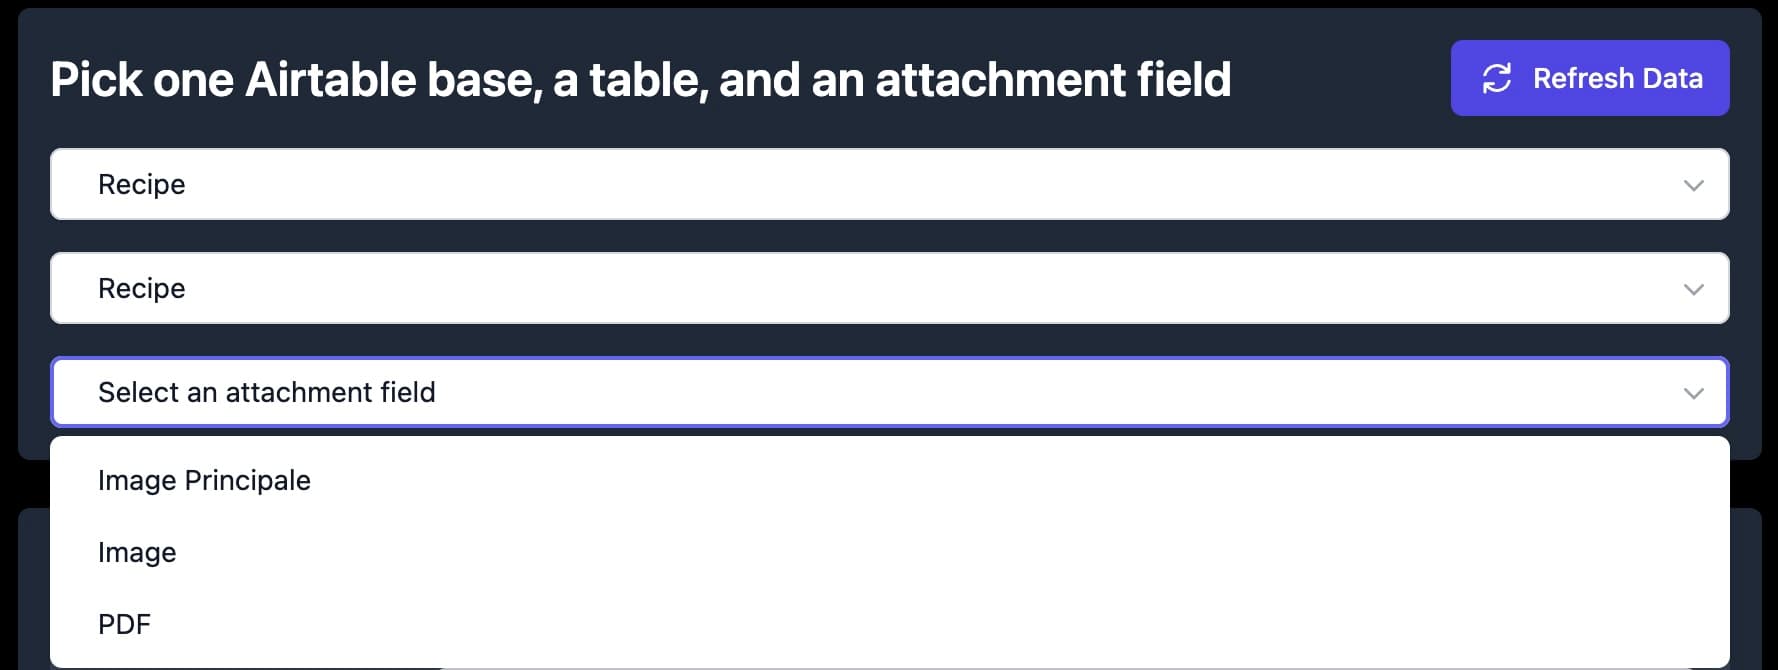Open the table selection dropdown

(x=888, y=288)
